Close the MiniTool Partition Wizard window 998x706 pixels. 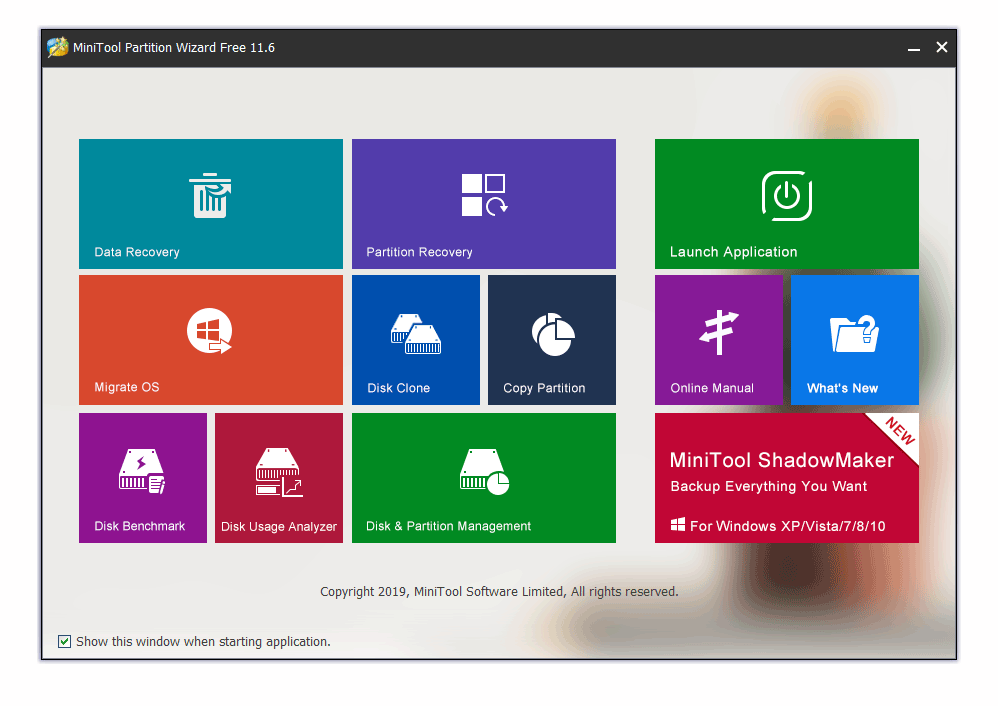(x=941, y=48)
